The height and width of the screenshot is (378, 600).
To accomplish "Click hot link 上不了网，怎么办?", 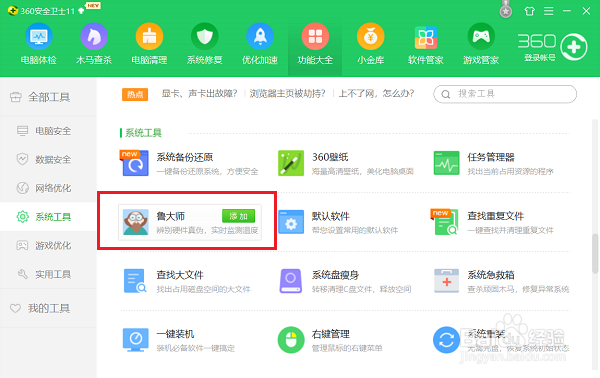I will [x=376, y=94].
